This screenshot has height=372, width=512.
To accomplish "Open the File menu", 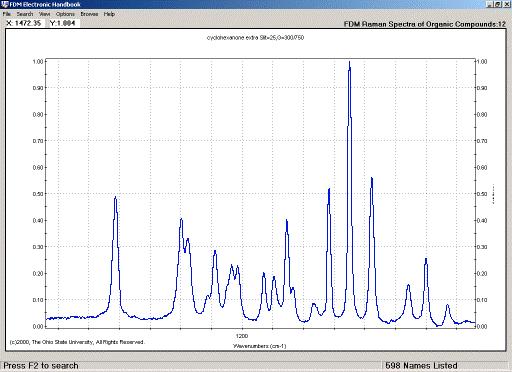I will tap(7, 14).
